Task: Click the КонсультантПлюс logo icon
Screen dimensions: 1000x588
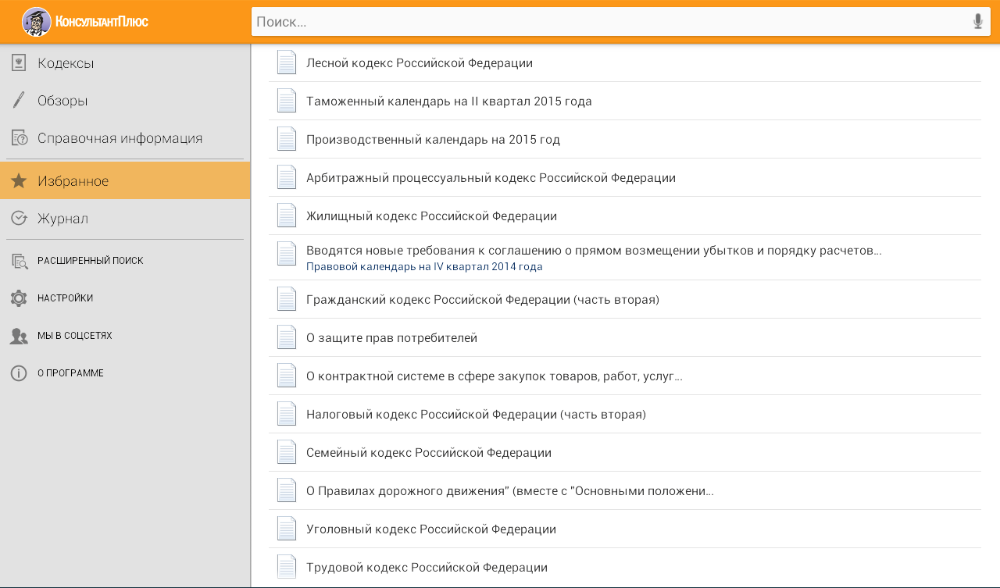Action: (36, 21)
